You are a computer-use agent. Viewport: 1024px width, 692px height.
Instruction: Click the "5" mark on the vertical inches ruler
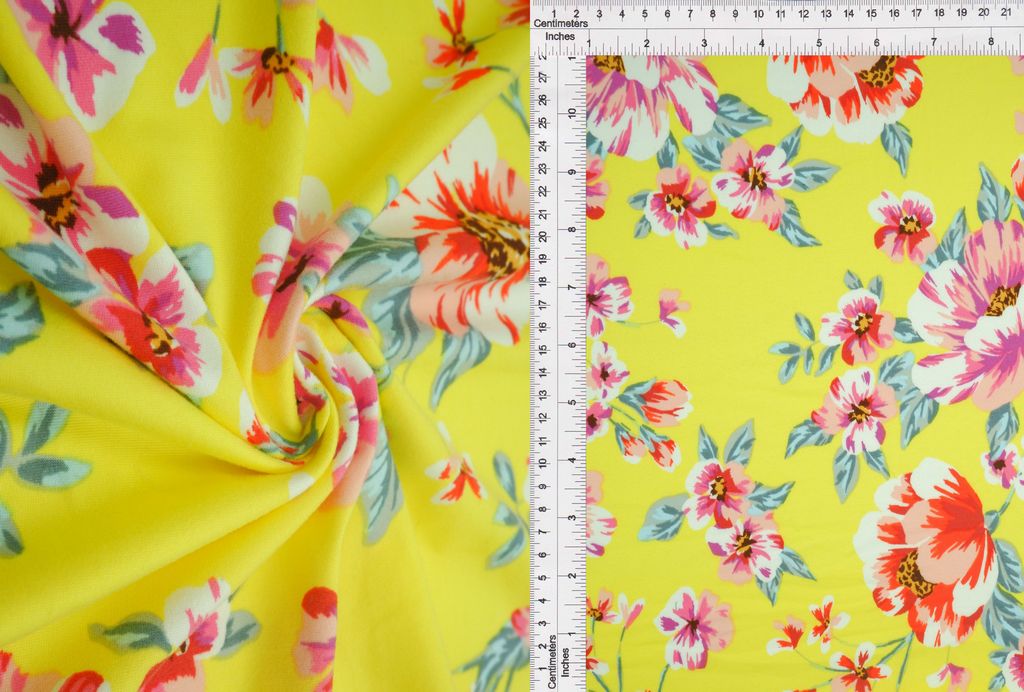pyautogui.click(x=572, y=402)
